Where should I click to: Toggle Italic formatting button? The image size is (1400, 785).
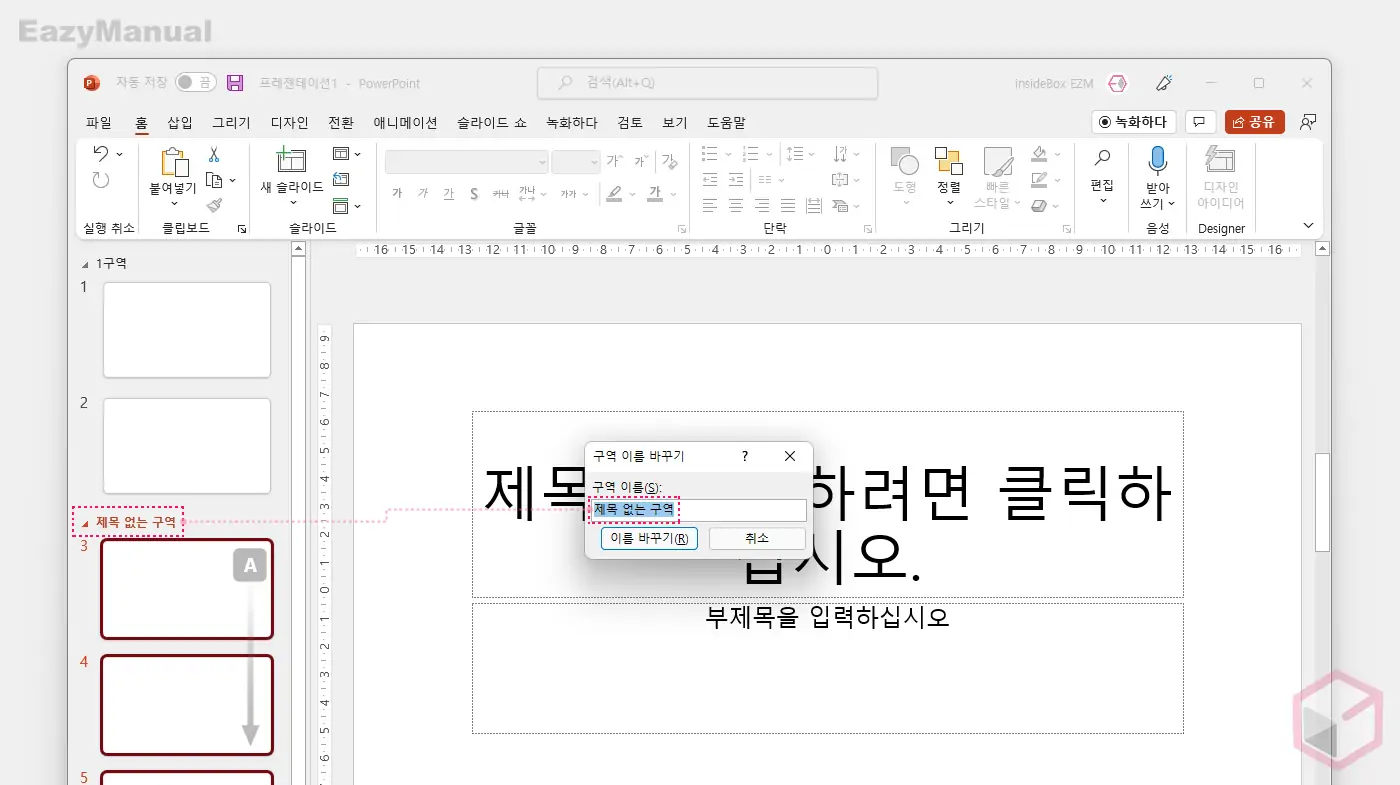[423, 193]
